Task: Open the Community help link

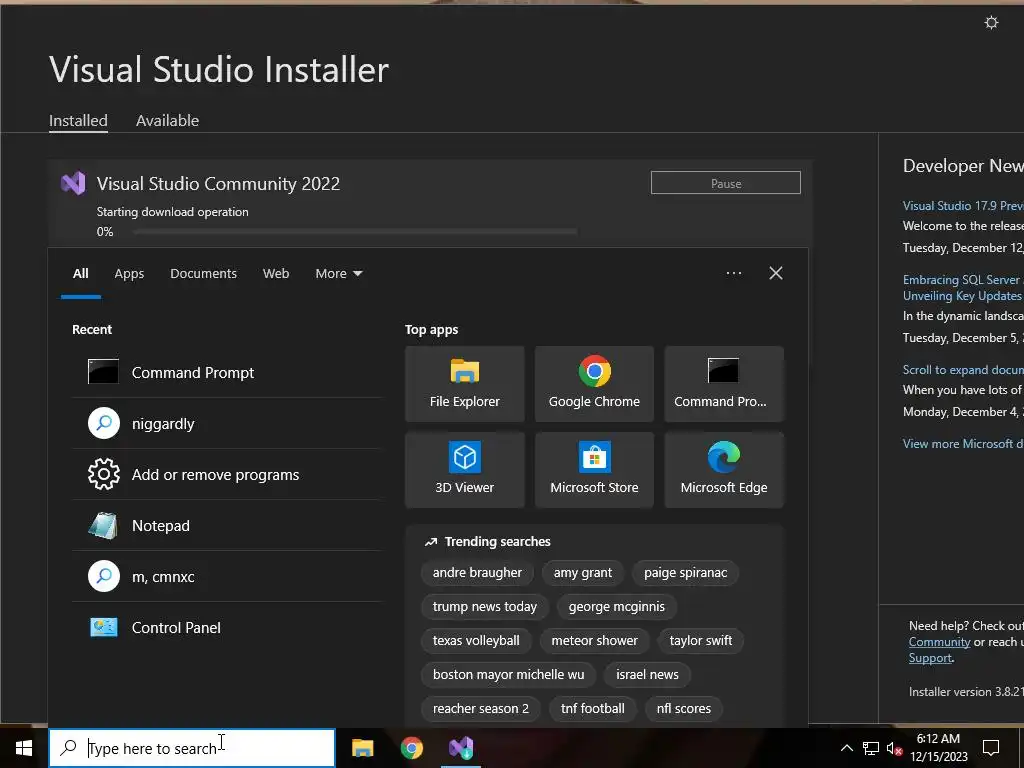Action: tap(939, 642)
